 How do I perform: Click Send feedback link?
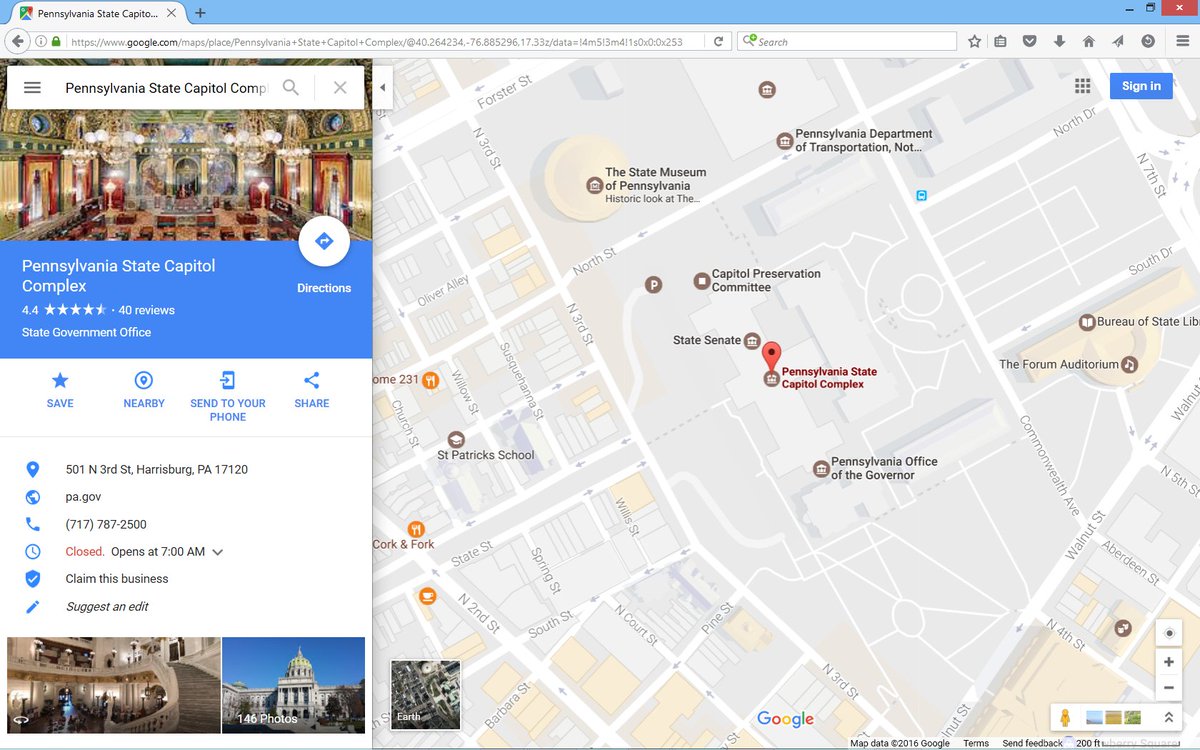tap(1033, 743)
